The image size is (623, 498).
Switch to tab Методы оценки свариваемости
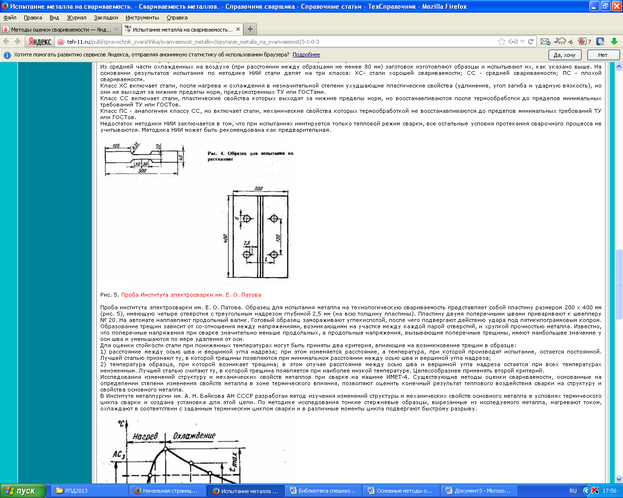point(60,29)
